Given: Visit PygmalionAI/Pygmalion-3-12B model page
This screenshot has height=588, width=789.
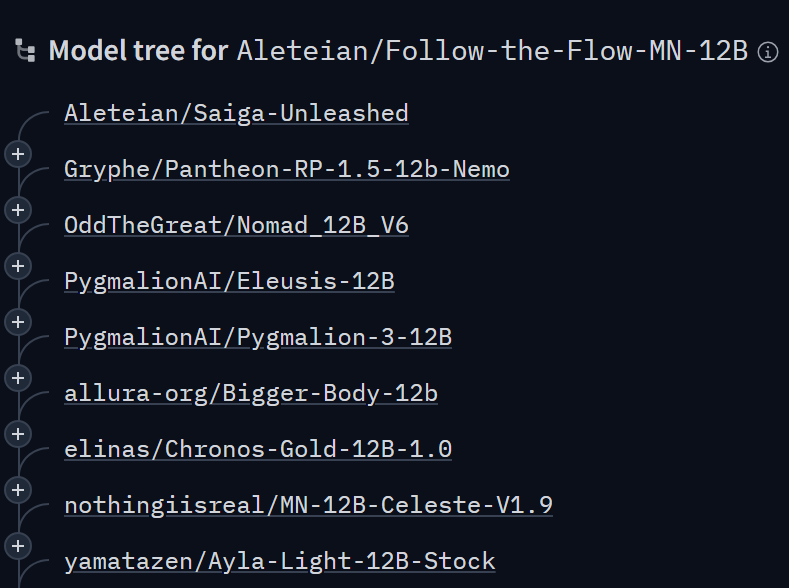Looking at the screenshot, I should pos(258,337).
